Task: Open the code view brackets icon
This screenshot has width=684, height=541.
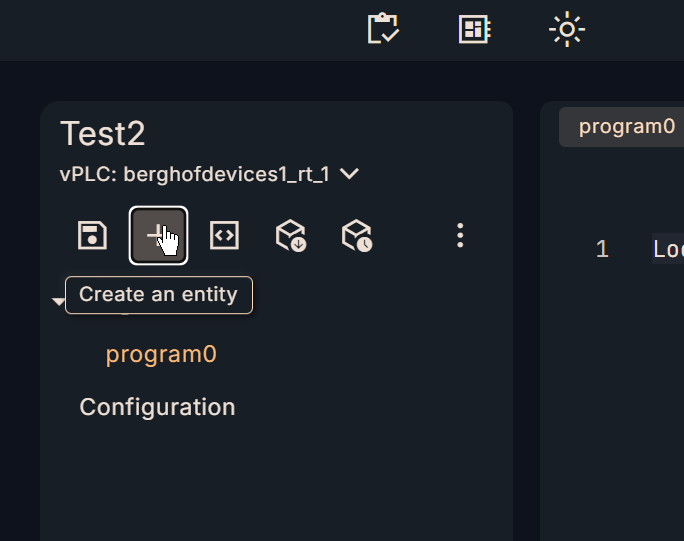Action: click(x=224, y=235)
